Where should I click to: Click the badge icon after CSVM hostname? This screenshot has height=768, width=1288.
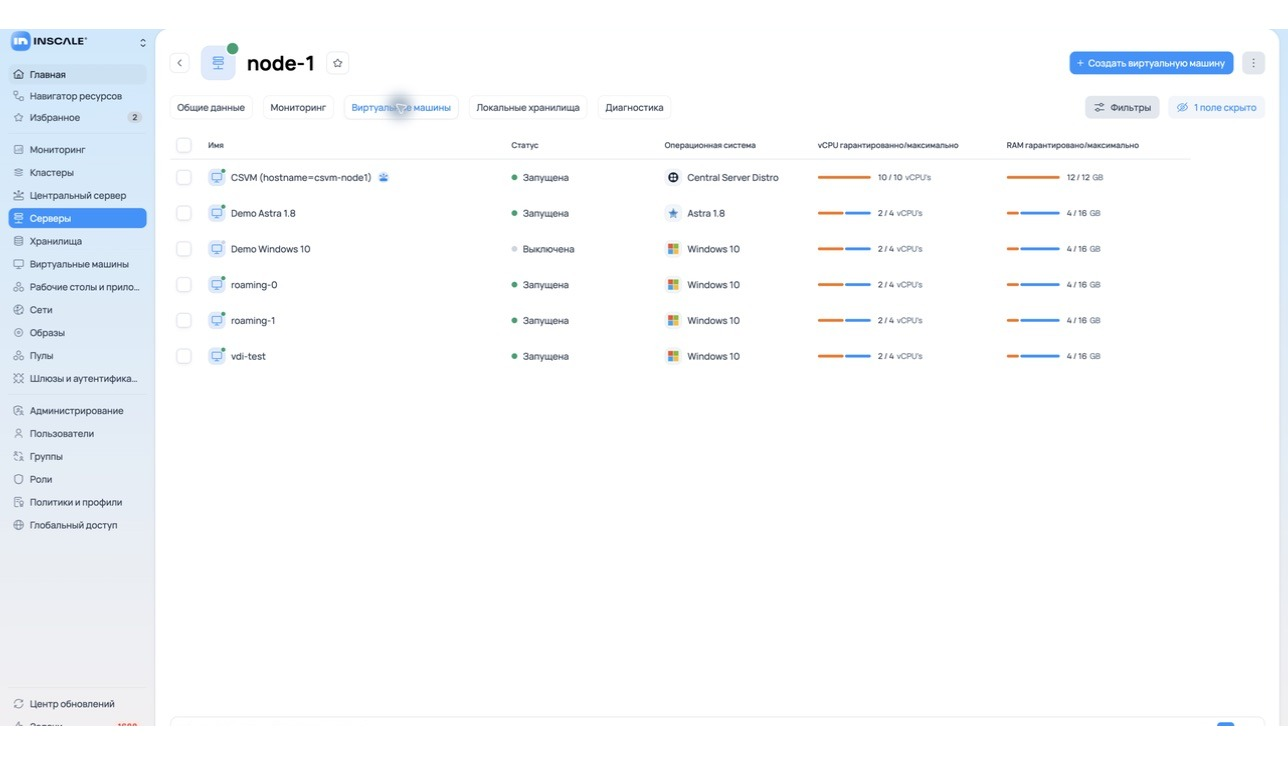383,178
